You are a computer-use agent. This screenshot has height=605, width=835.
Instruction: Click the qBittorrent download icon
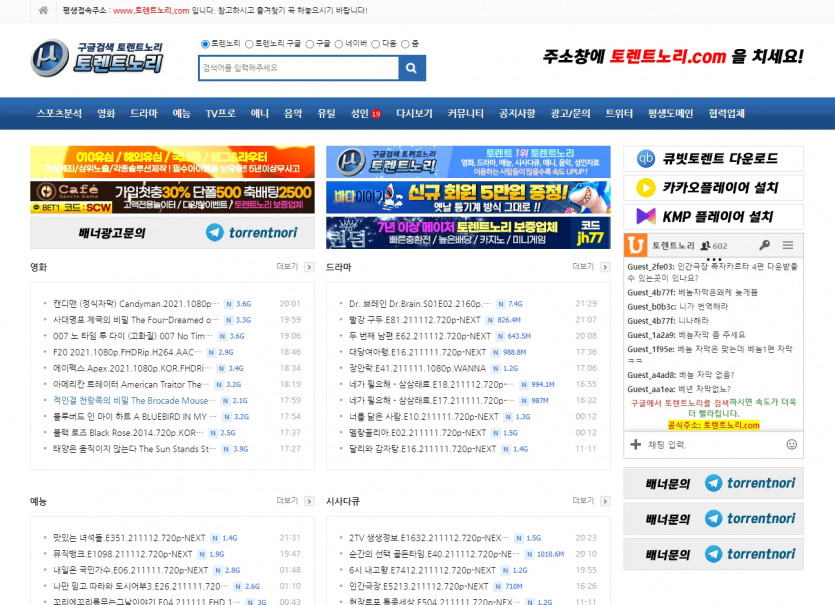(646, 158)
